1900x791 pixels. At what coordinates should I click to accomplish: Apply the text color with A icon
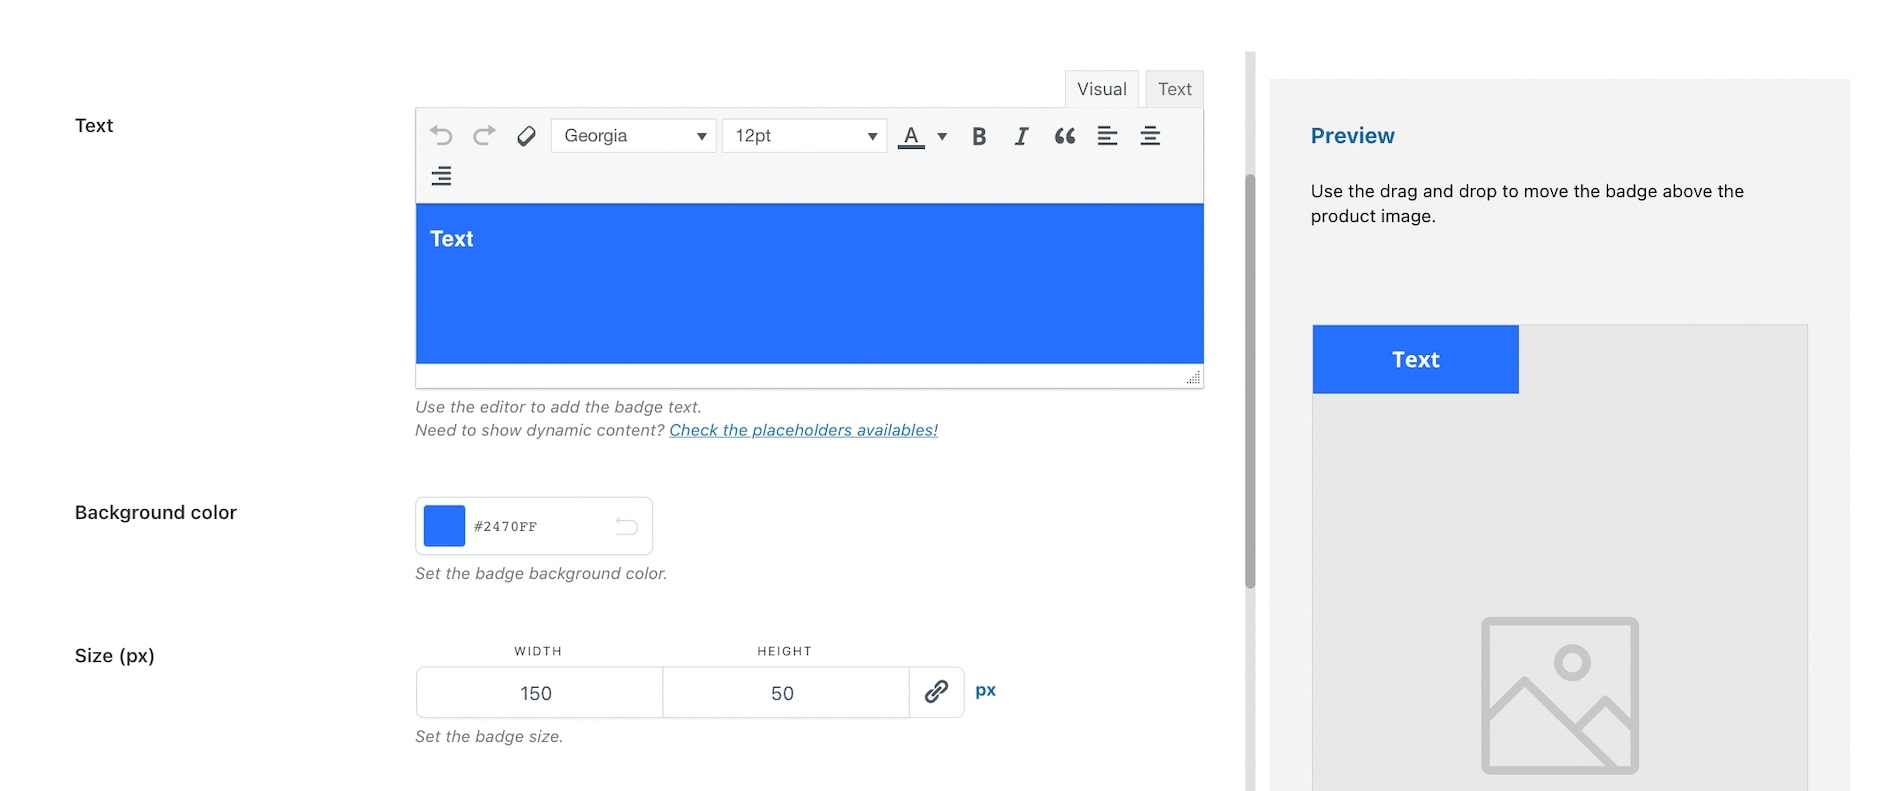(x=911, y=136)
